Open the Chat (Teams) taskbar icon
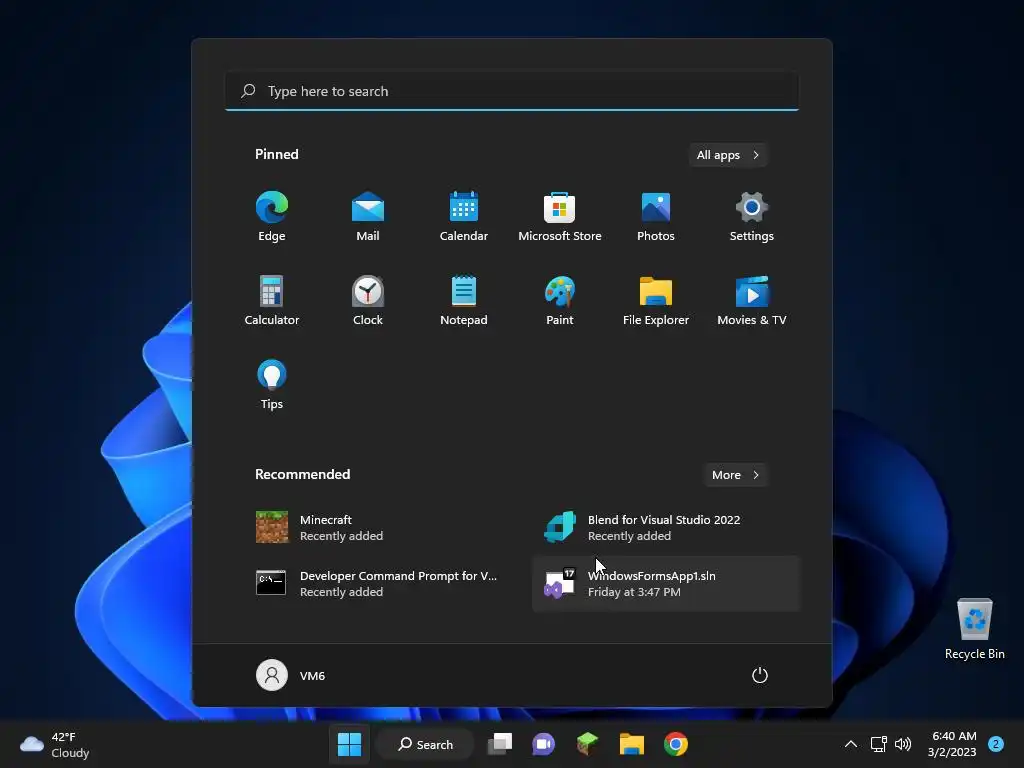Viewport: 1024px width, 768px height. click(543, 744)
